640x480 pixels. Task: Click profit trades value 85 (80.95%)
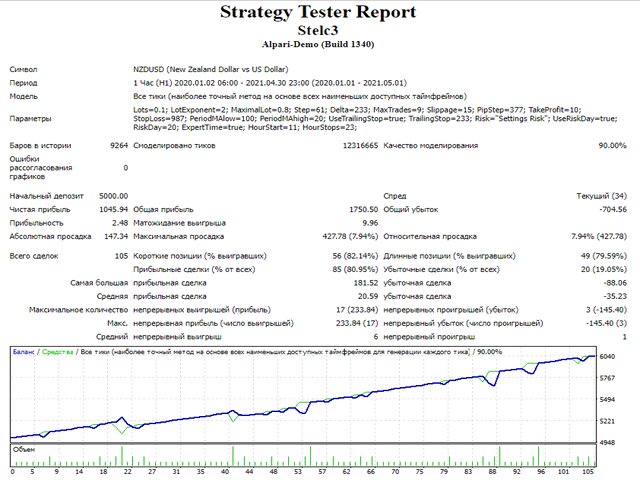(x=355, y=269)
